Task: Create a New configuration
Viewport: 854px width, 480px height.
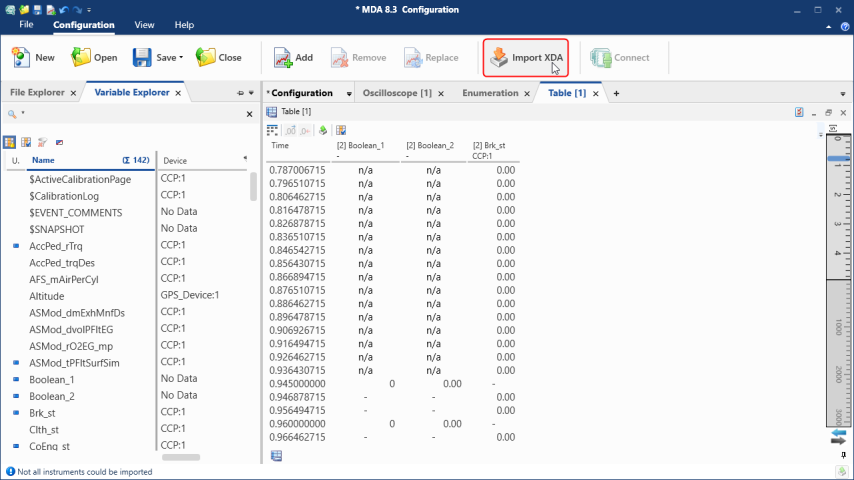Action: [33, 58]
